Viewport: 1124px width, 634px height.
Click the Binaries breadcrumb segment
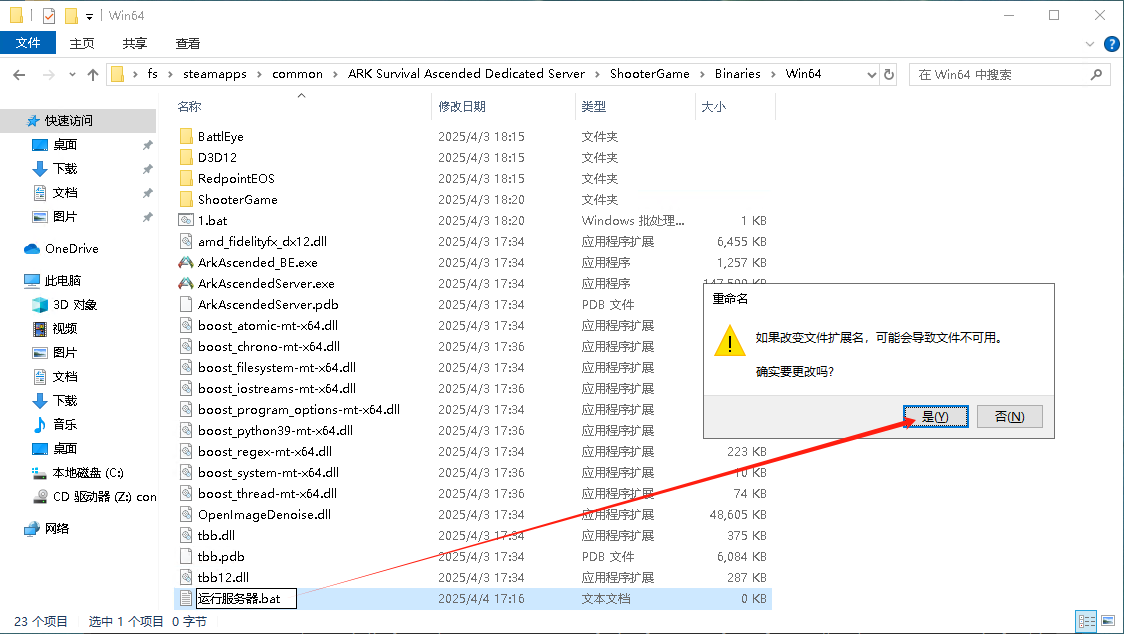click(x=738, y=74)
